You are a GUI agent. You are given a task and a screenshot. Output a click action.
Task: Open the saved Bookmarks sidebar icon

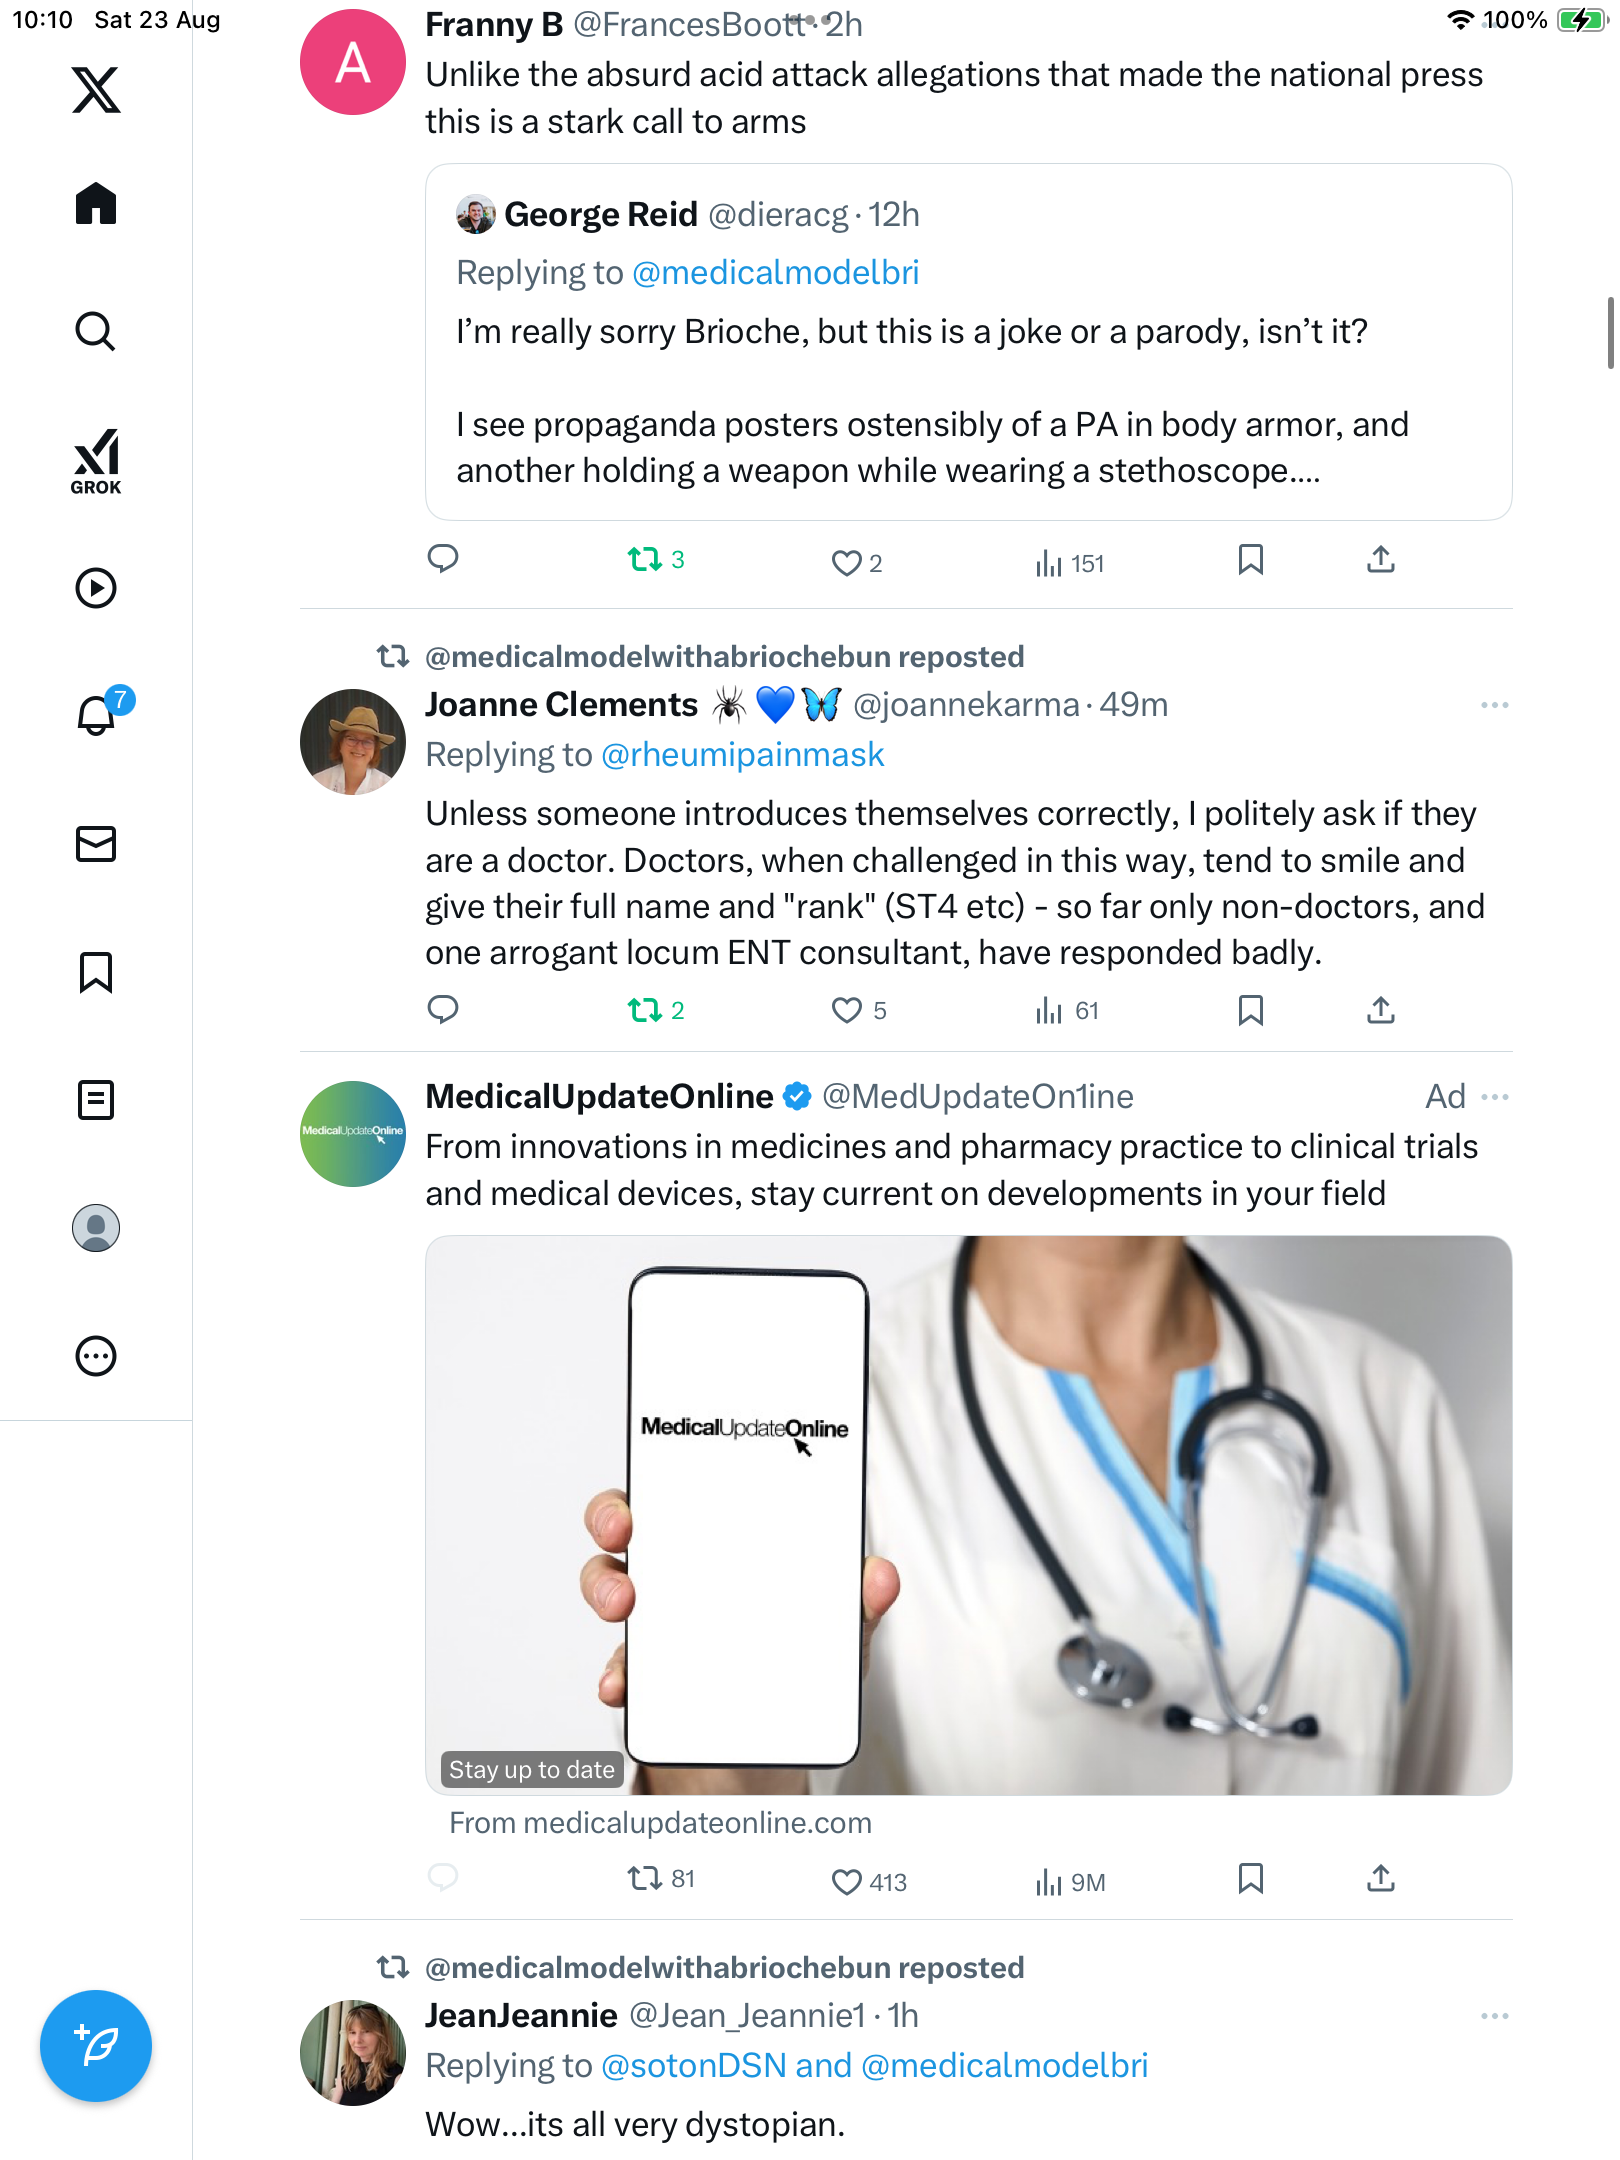click(96, 972)
